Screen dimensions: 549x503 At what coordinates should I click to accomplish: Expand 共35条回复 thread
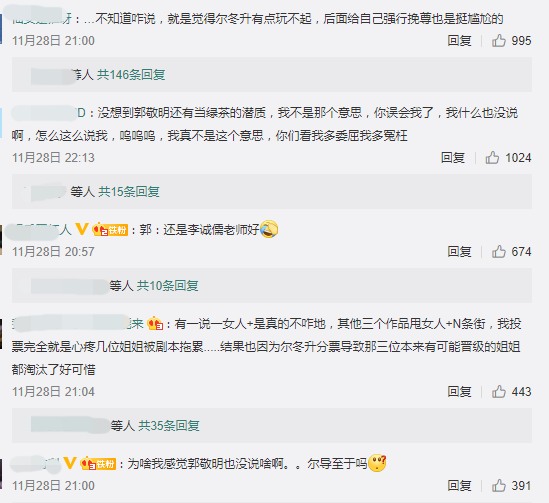169,425
